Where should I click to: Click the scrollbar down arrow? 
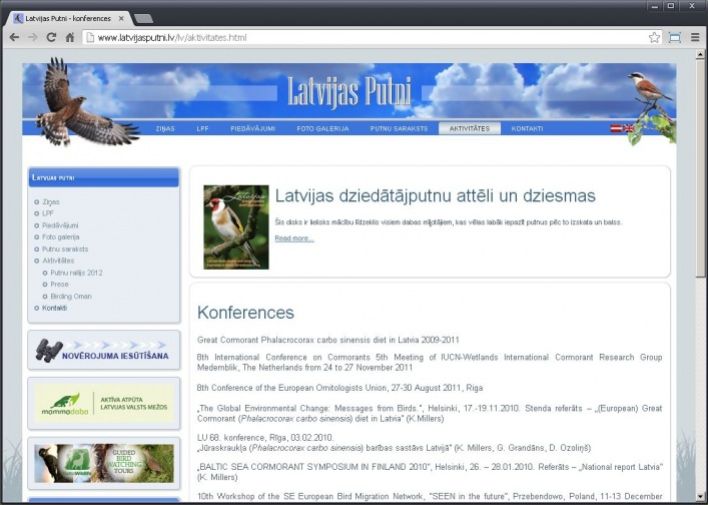click(x=700, y=496)
